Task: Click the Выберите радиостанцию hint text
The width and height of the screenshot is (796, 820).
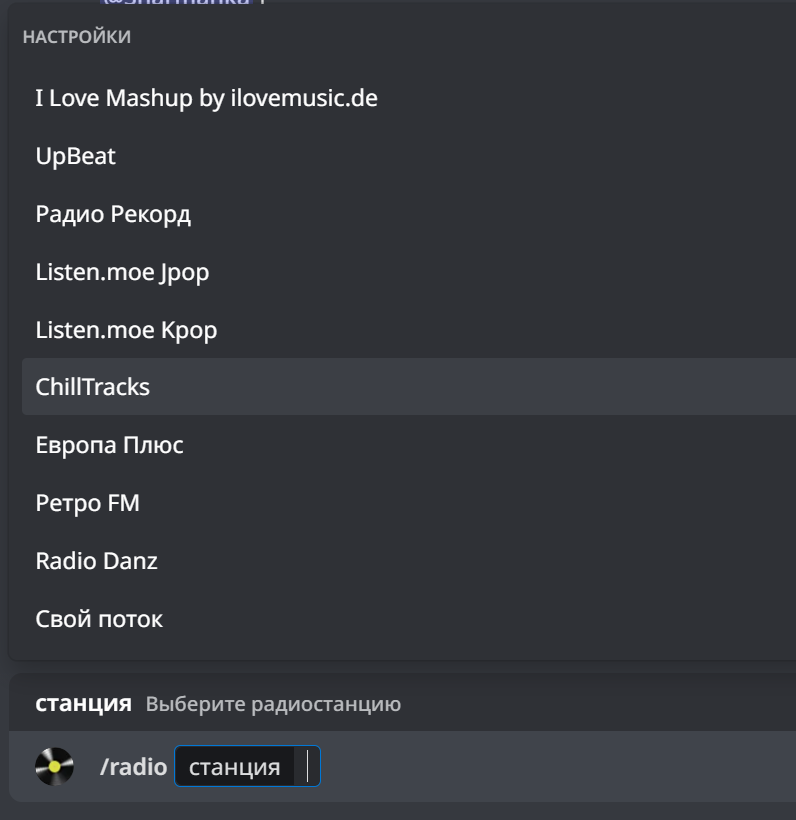Action: coord(273,704)
